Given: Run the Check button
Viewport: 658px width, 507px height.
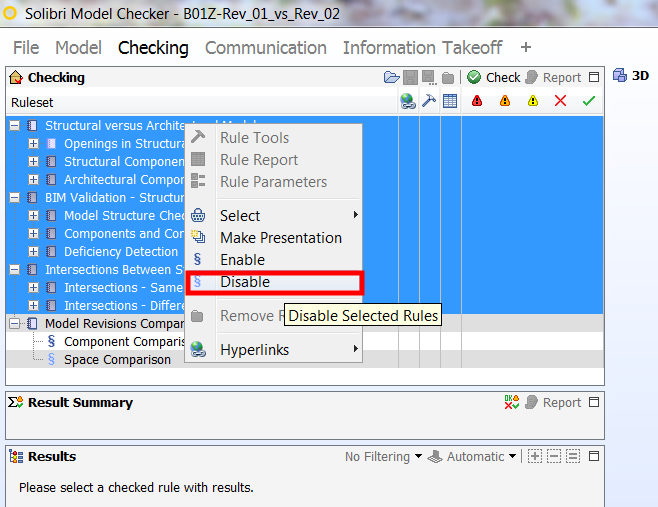Looking at the screenshot, I should 494,77.
